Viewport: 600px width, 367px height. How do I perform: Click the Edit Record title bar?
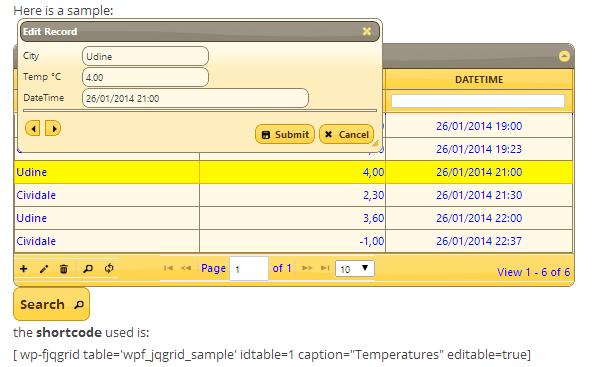coord(199,31)
